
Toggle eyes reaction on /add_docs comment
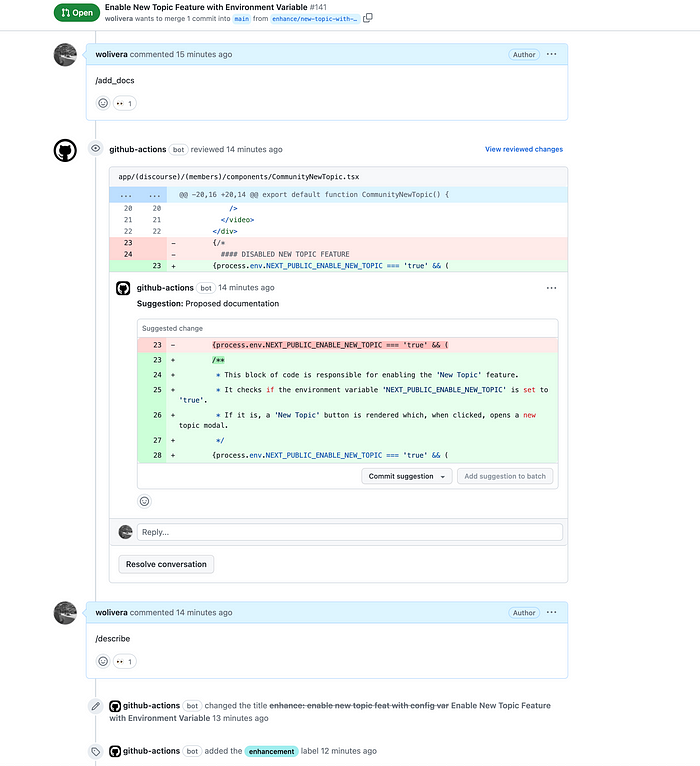click(x=125, y=103)
